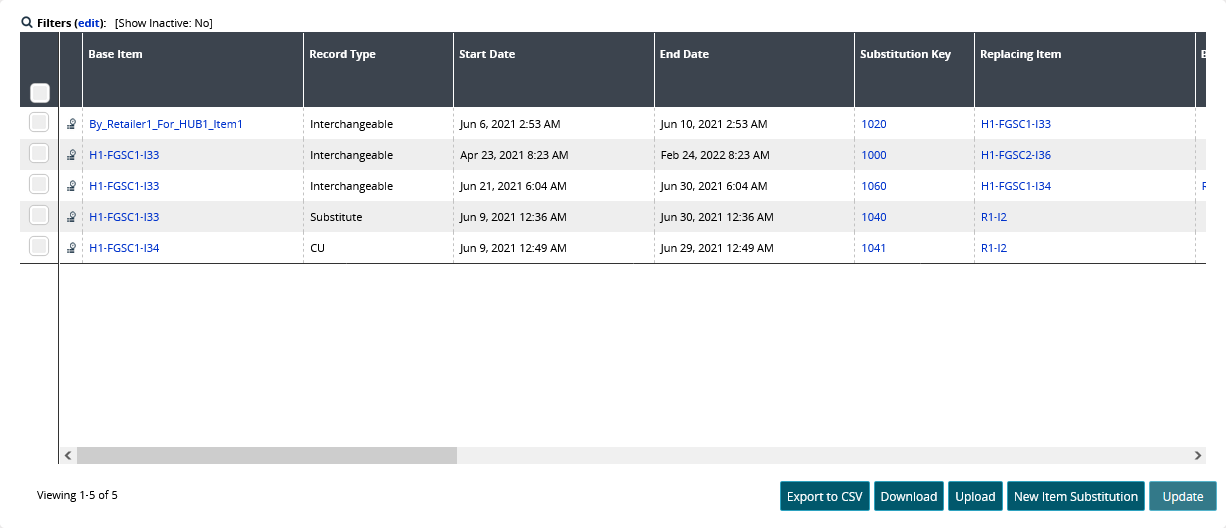Click the row icon beside By_Retailer1_For_HUB1_Item1
The image size is (1226, 528).
(72, 125)
